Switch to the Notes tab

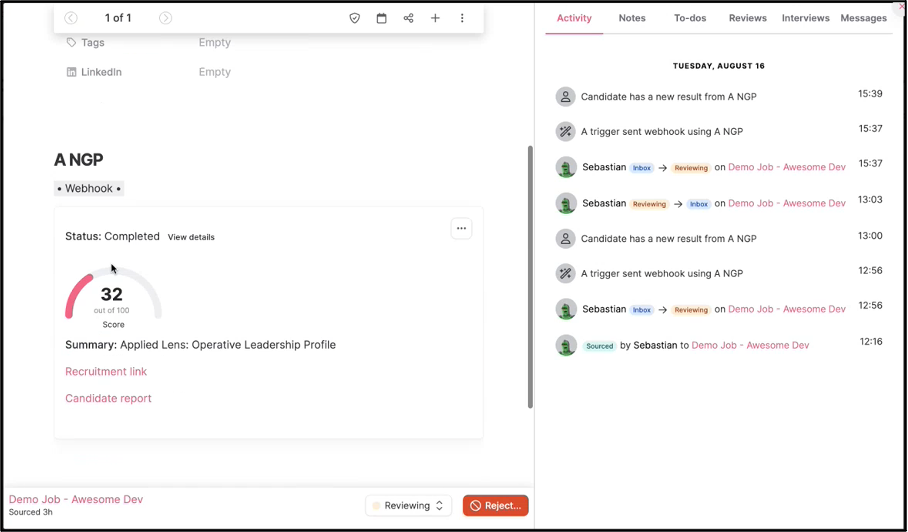(632, 18)
